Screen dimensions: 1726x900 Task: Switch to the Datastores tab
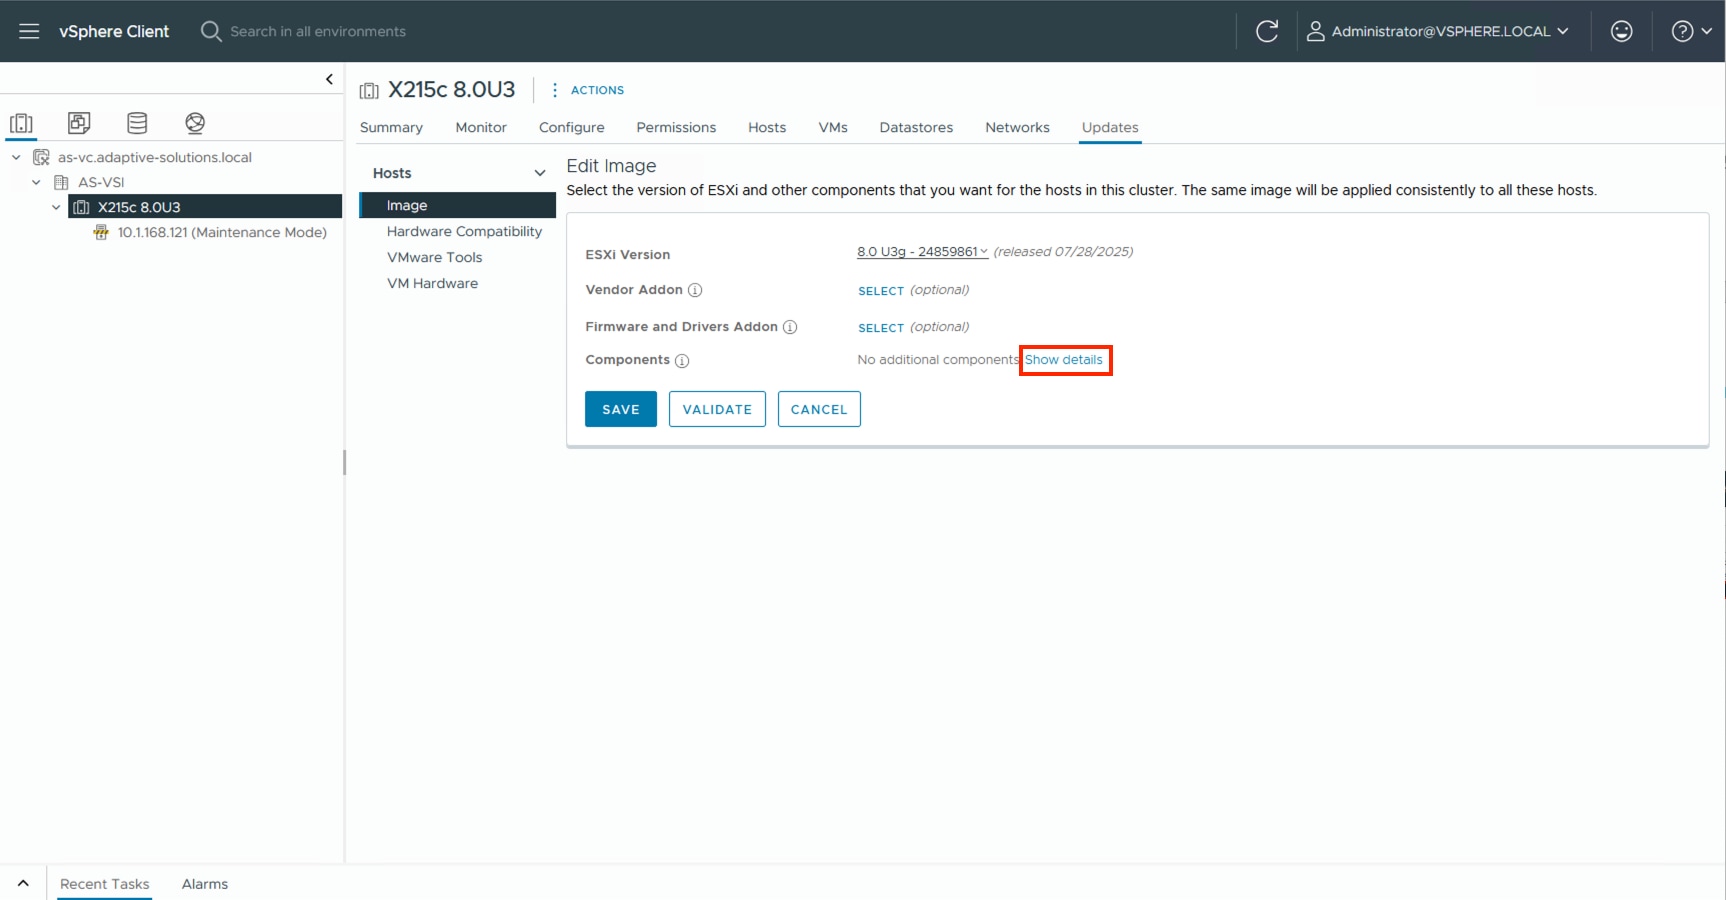[915, 127]
